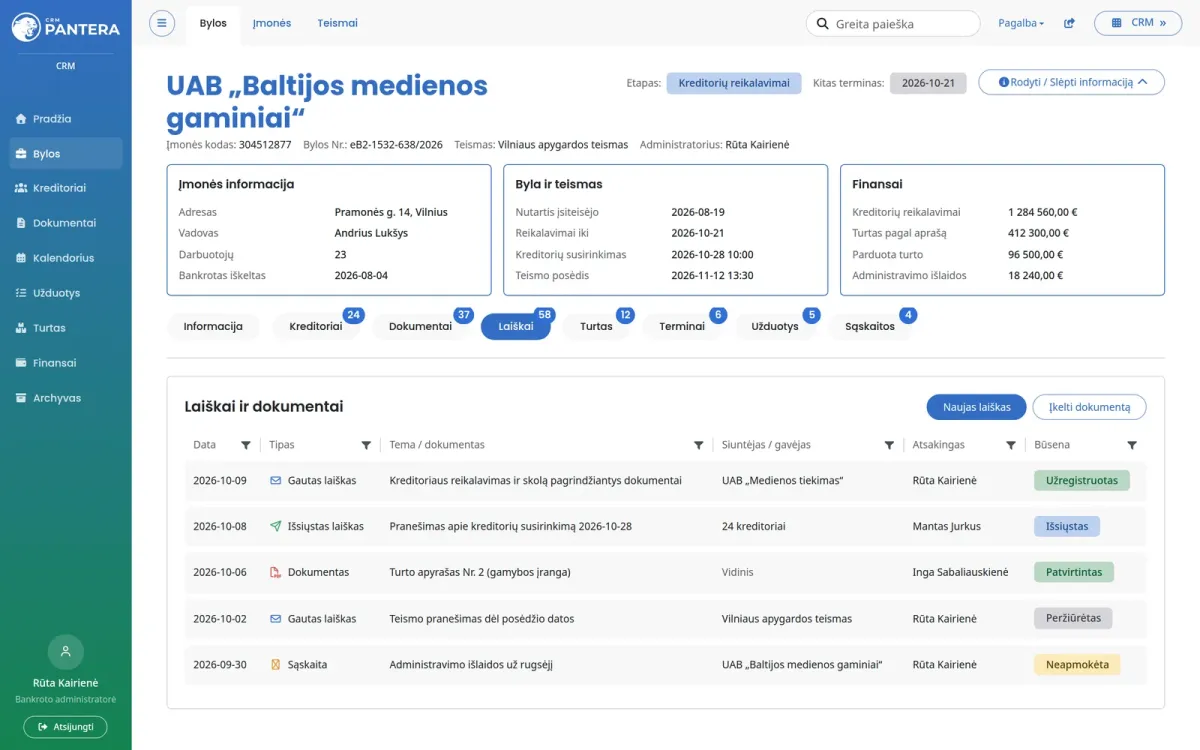Click the external link share icon
1200x750 pixels.
click(1069, 23)
